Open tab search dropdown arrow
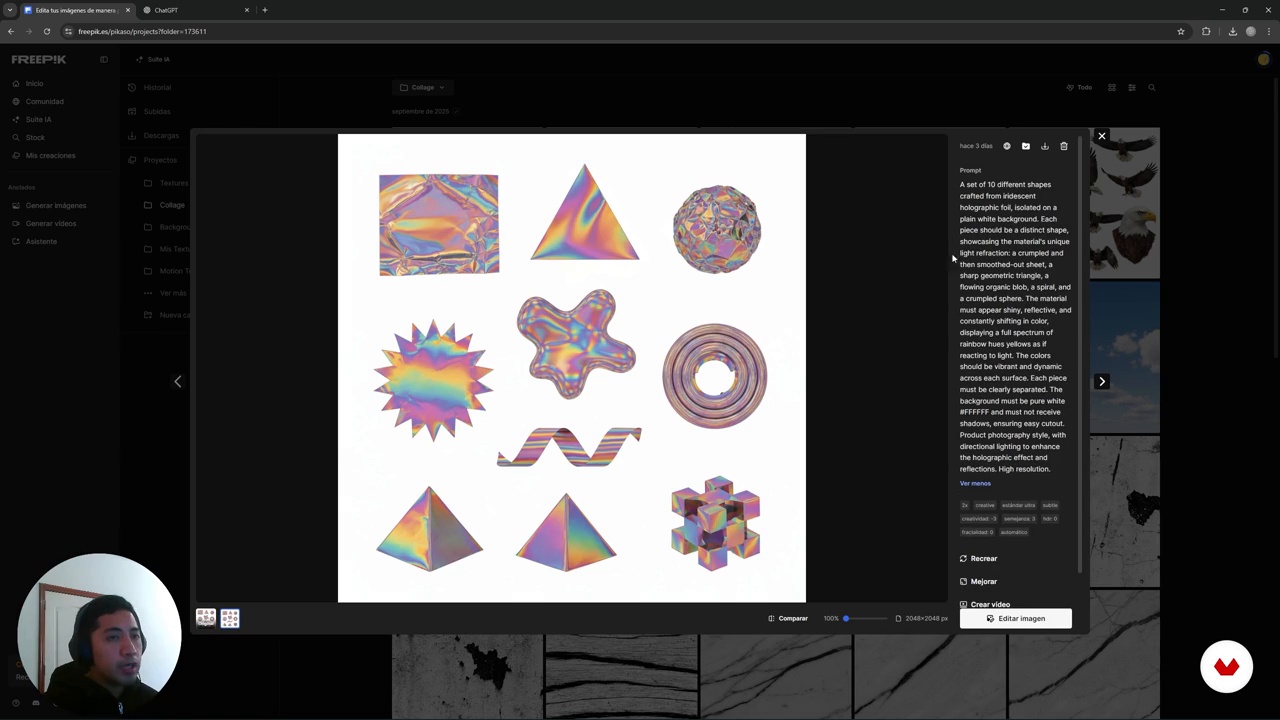The width and height of the screenshot is (1280, 720). 10,10
